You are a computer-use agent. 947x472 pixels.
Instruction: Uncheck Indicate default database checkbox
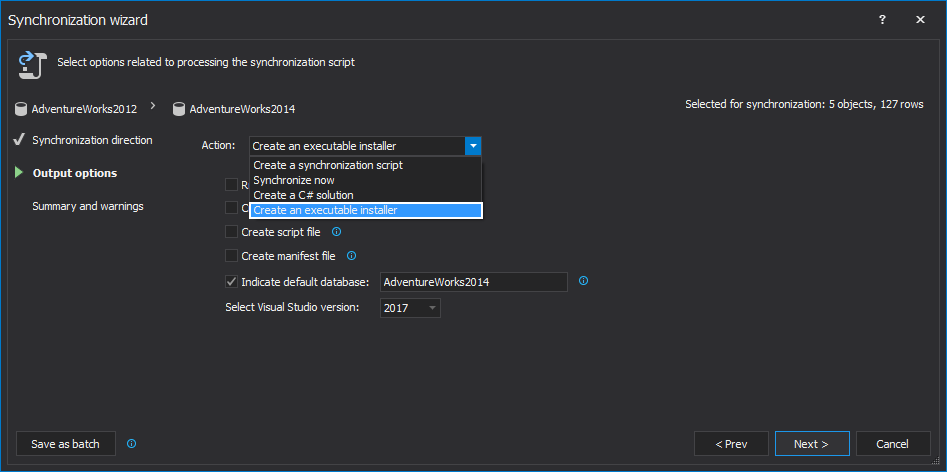[232, 282]
